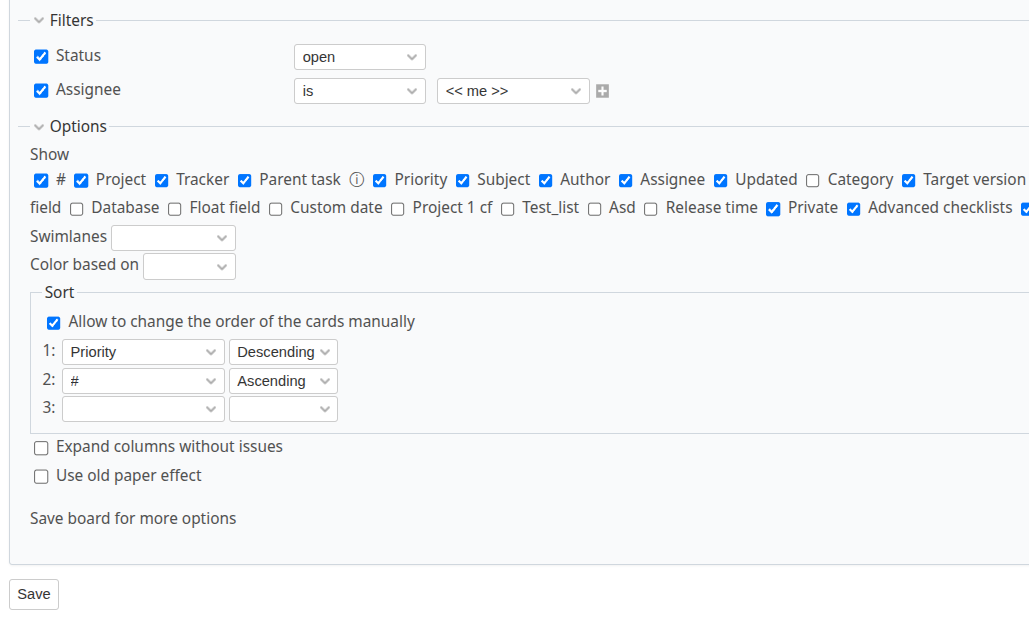Click the green plus to add another assignee value

tap(602, 90)
